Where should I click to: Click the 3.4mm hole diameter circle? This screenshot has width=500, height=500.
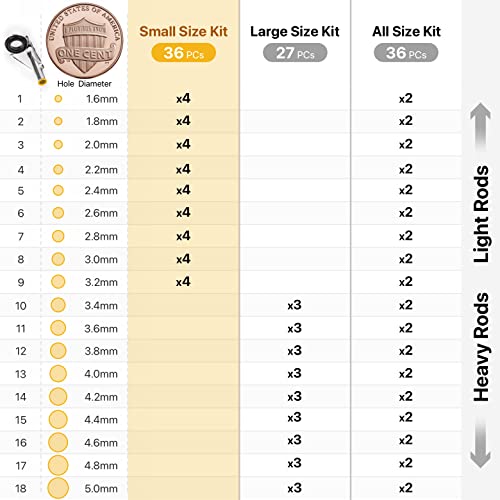pos(58,305)
